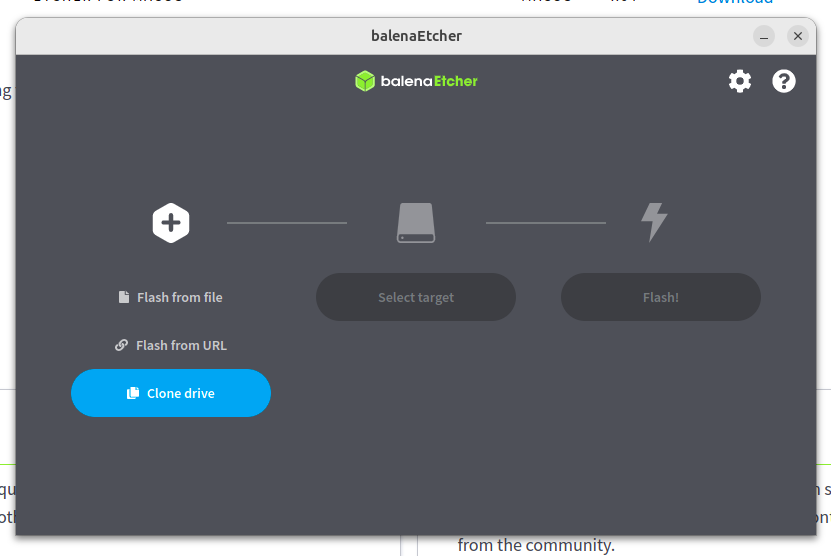Select the blue Clone drive button
Screen dimensions: 831x556
coord(171,393)
